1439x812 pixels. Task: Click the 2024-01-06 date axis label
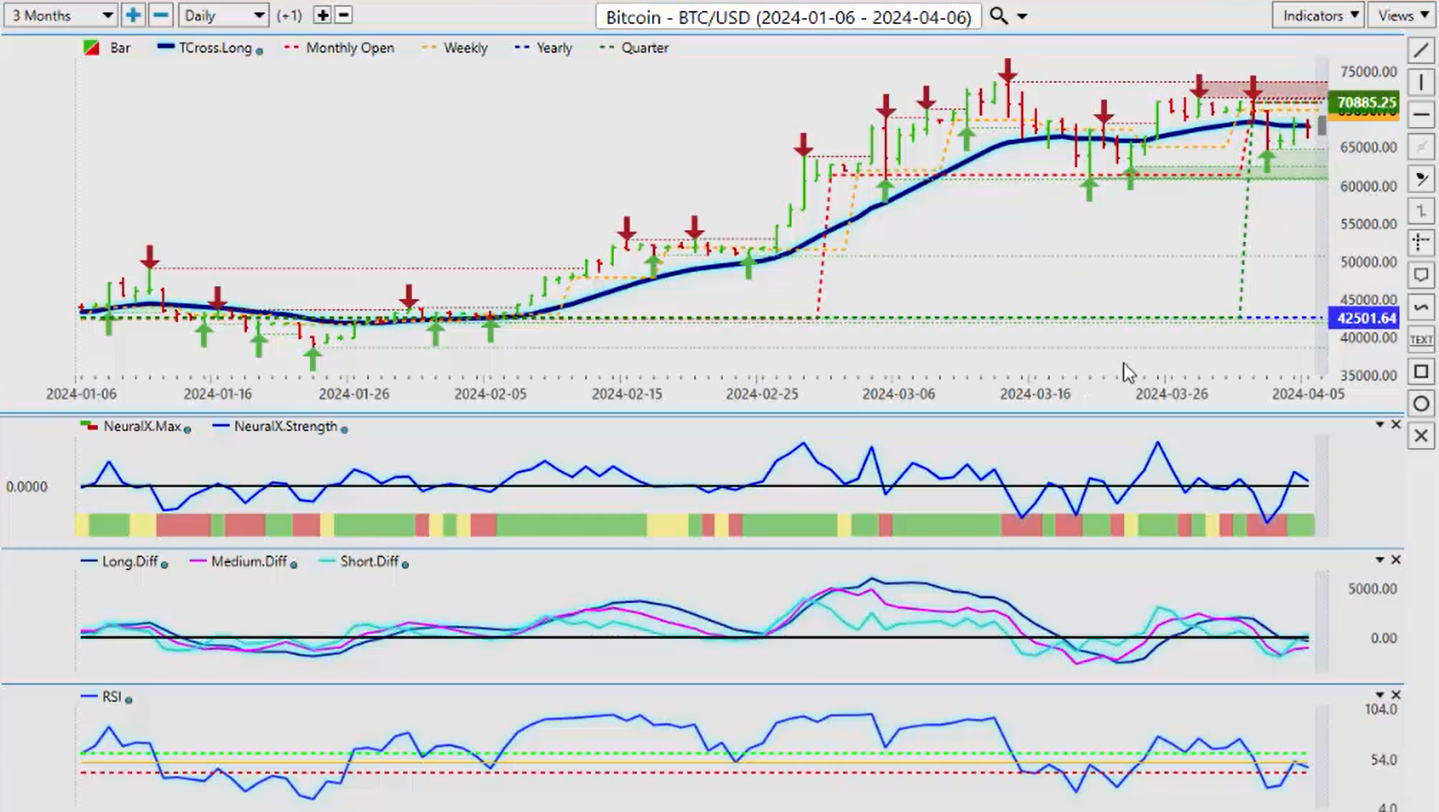80,394
